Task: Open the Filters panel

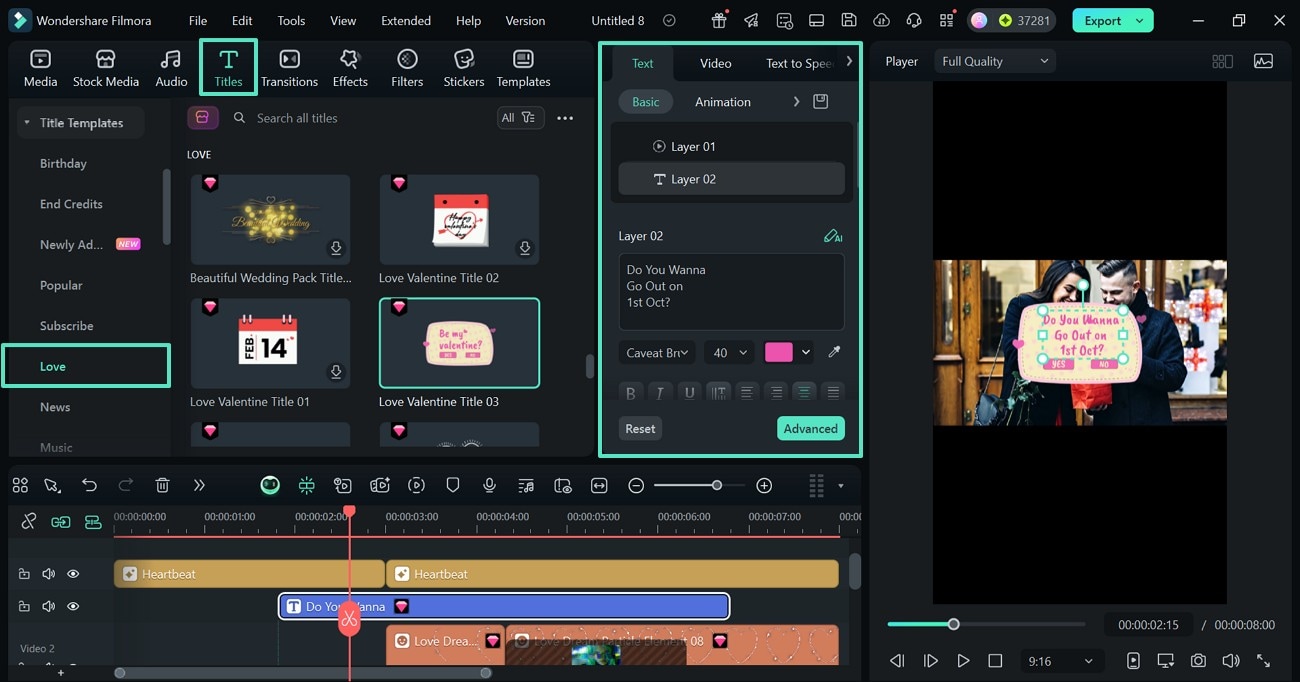Action: [x=407, y=68]
